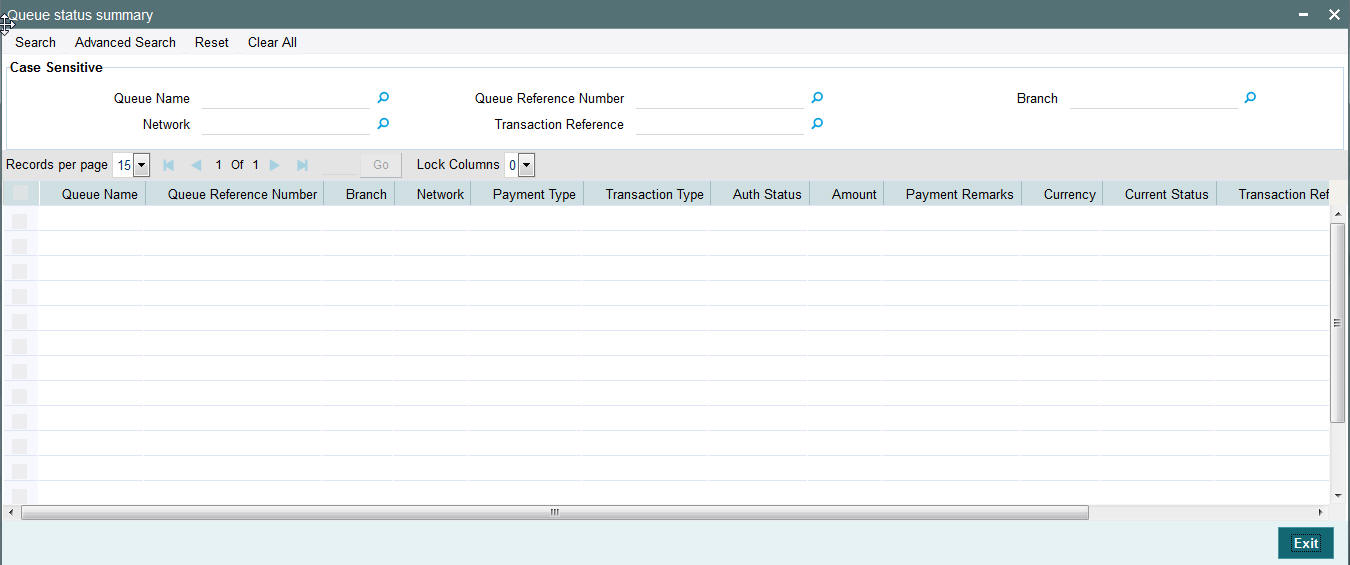Click into the Queue Name input field
The height and width of the screenshot is (565, 1350).
285,98
